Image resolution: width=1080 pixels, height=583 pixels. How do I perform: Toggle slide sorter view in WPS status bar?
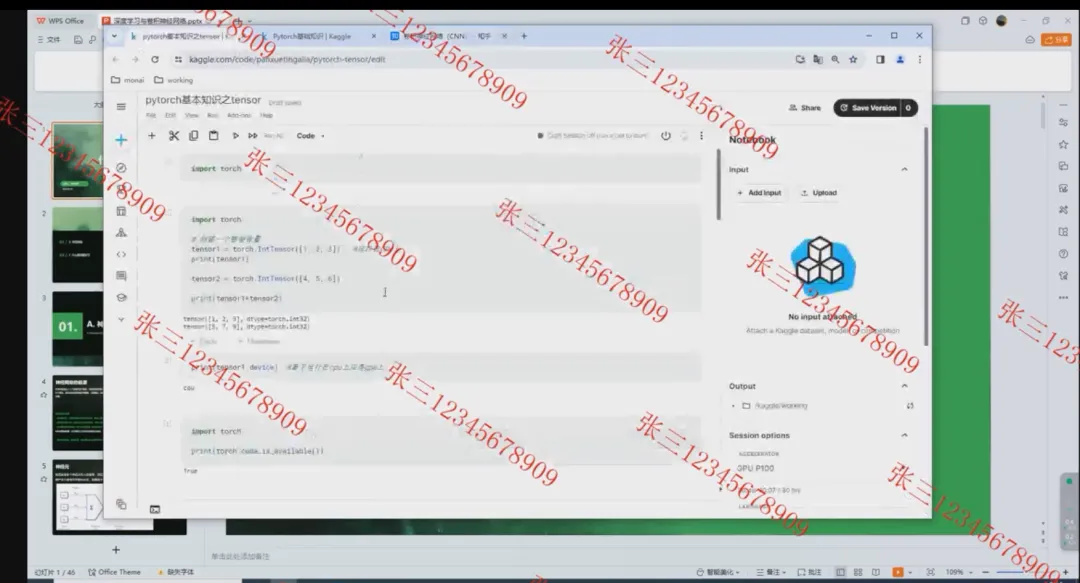[858, 572]
